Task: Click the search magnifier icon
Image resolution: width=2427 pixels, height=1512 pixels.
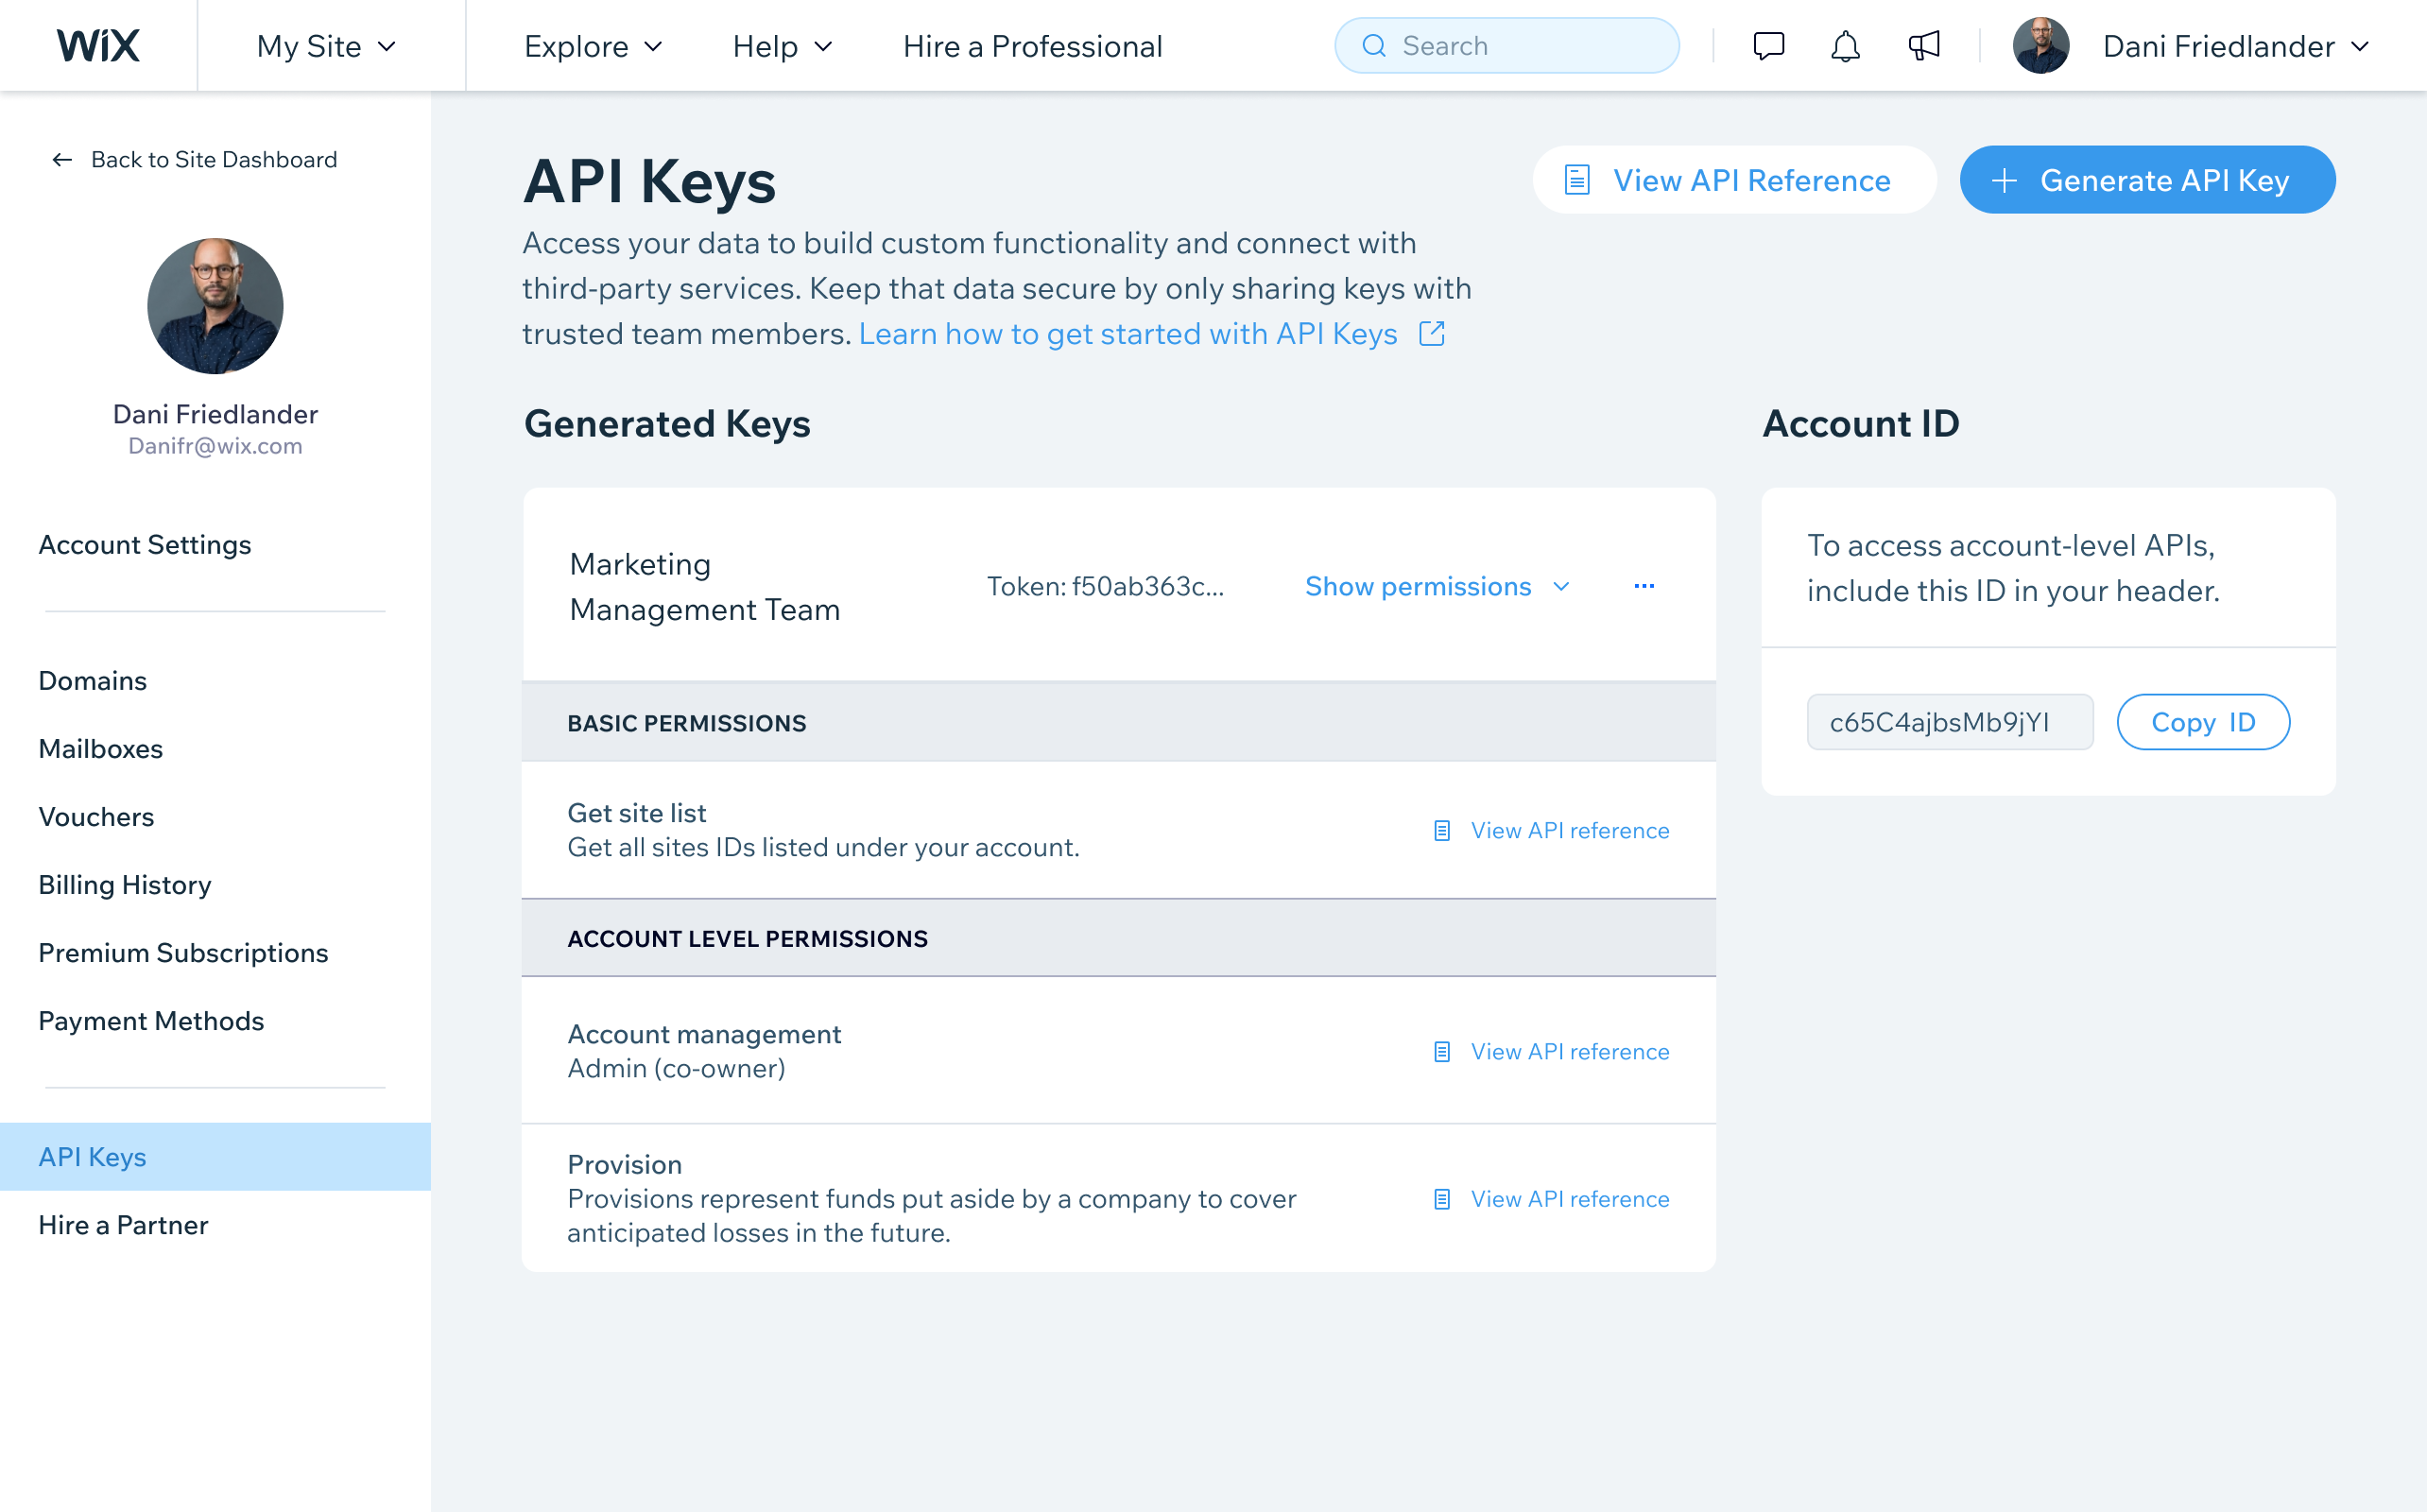Action: tap(1374, 46)
